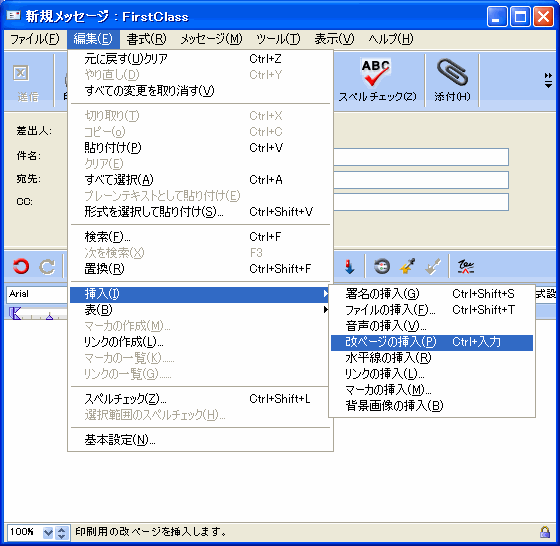Click the lock icon in status bar
560x546 pixels.
(x=545, y=532)
